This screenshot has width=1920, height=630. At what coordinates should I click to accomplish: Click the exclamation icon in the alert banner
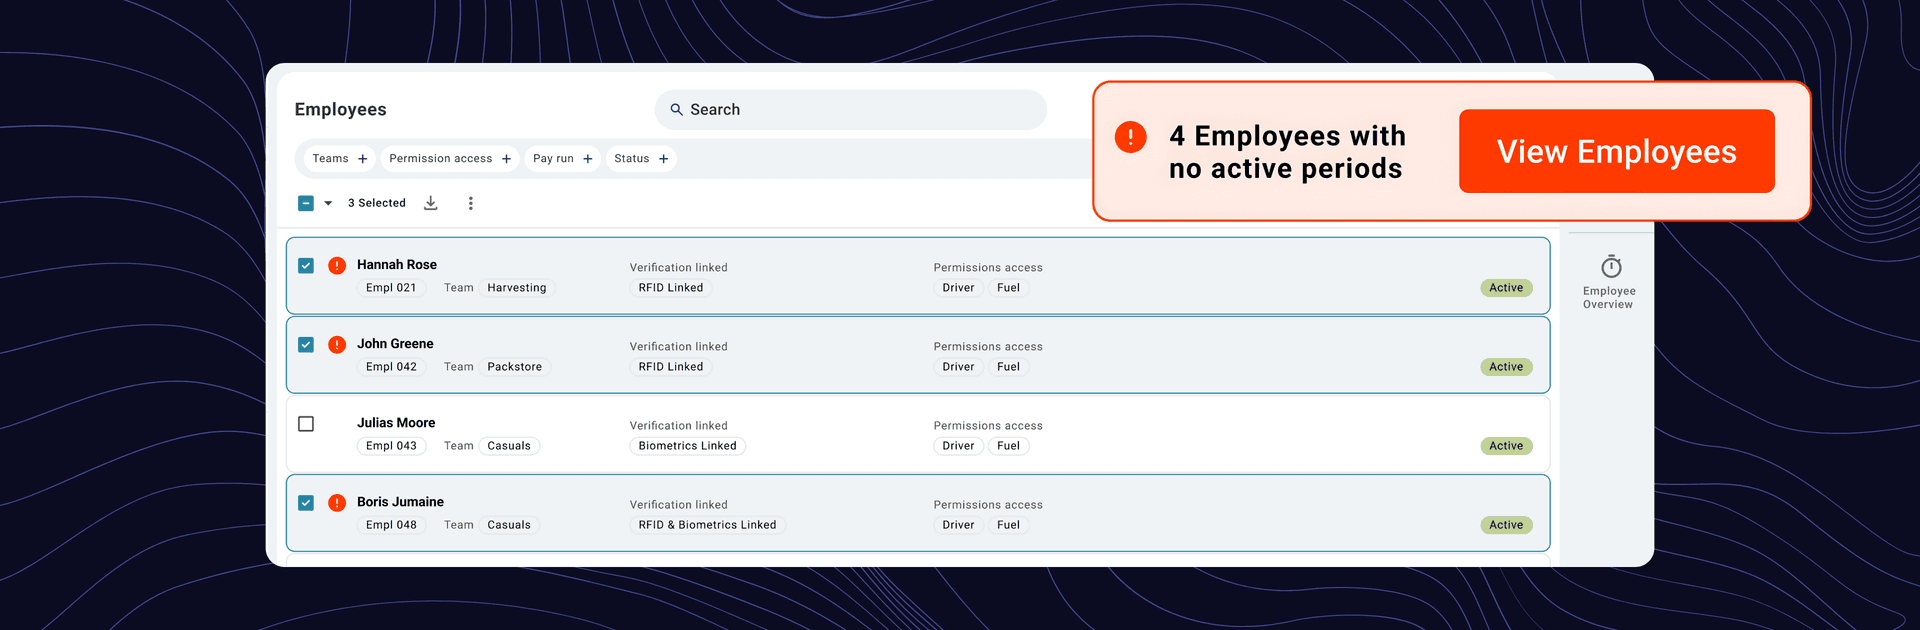click(x=1130, y=137)
